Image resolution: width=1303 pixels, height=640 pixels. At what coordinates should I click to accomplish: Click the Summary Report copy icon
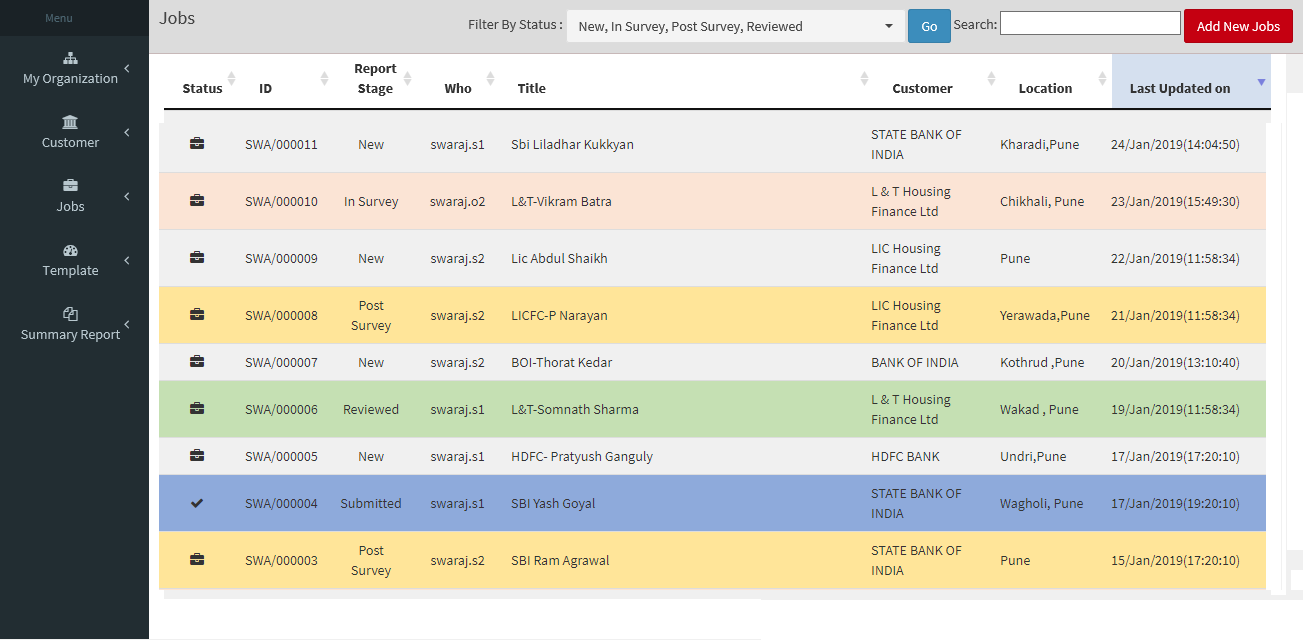(x=70, y=314)
